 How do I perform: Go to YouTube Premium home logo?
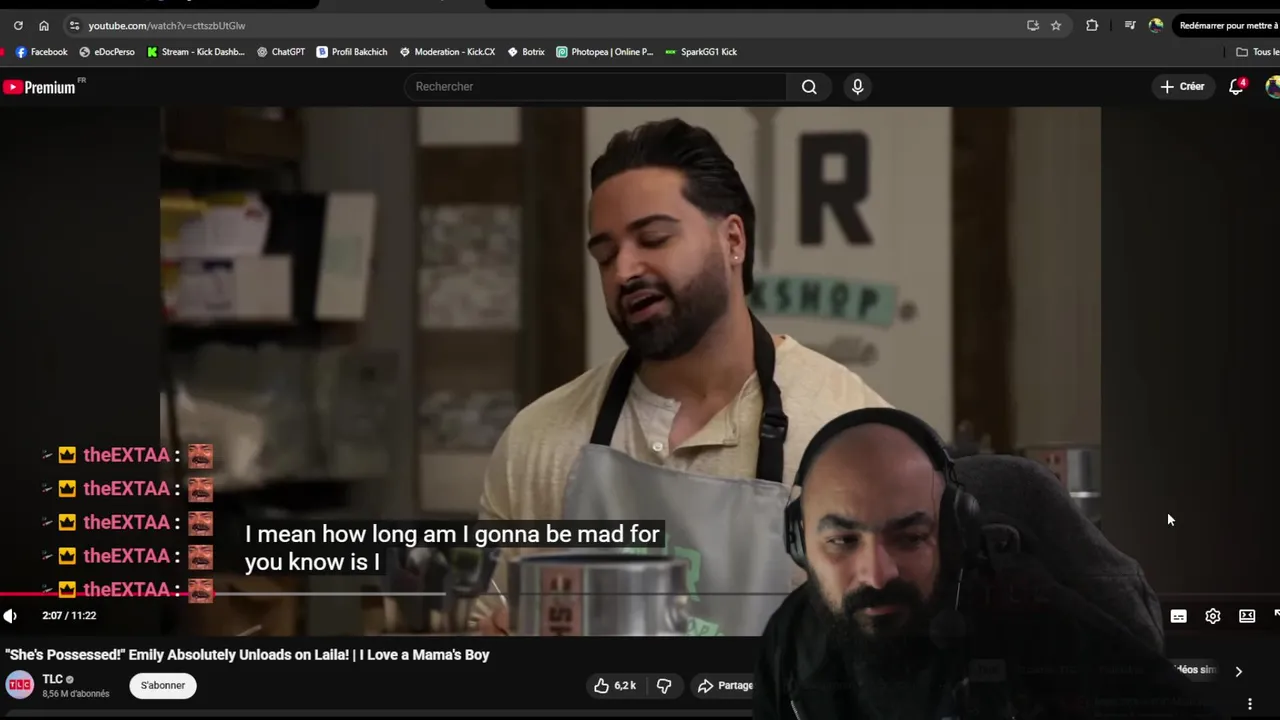pos(39,87)
